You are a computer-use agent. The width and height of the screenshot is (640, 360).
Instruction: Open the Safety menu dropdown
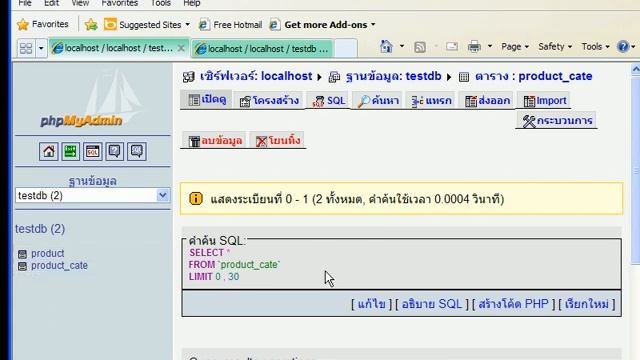click(555, 47)
